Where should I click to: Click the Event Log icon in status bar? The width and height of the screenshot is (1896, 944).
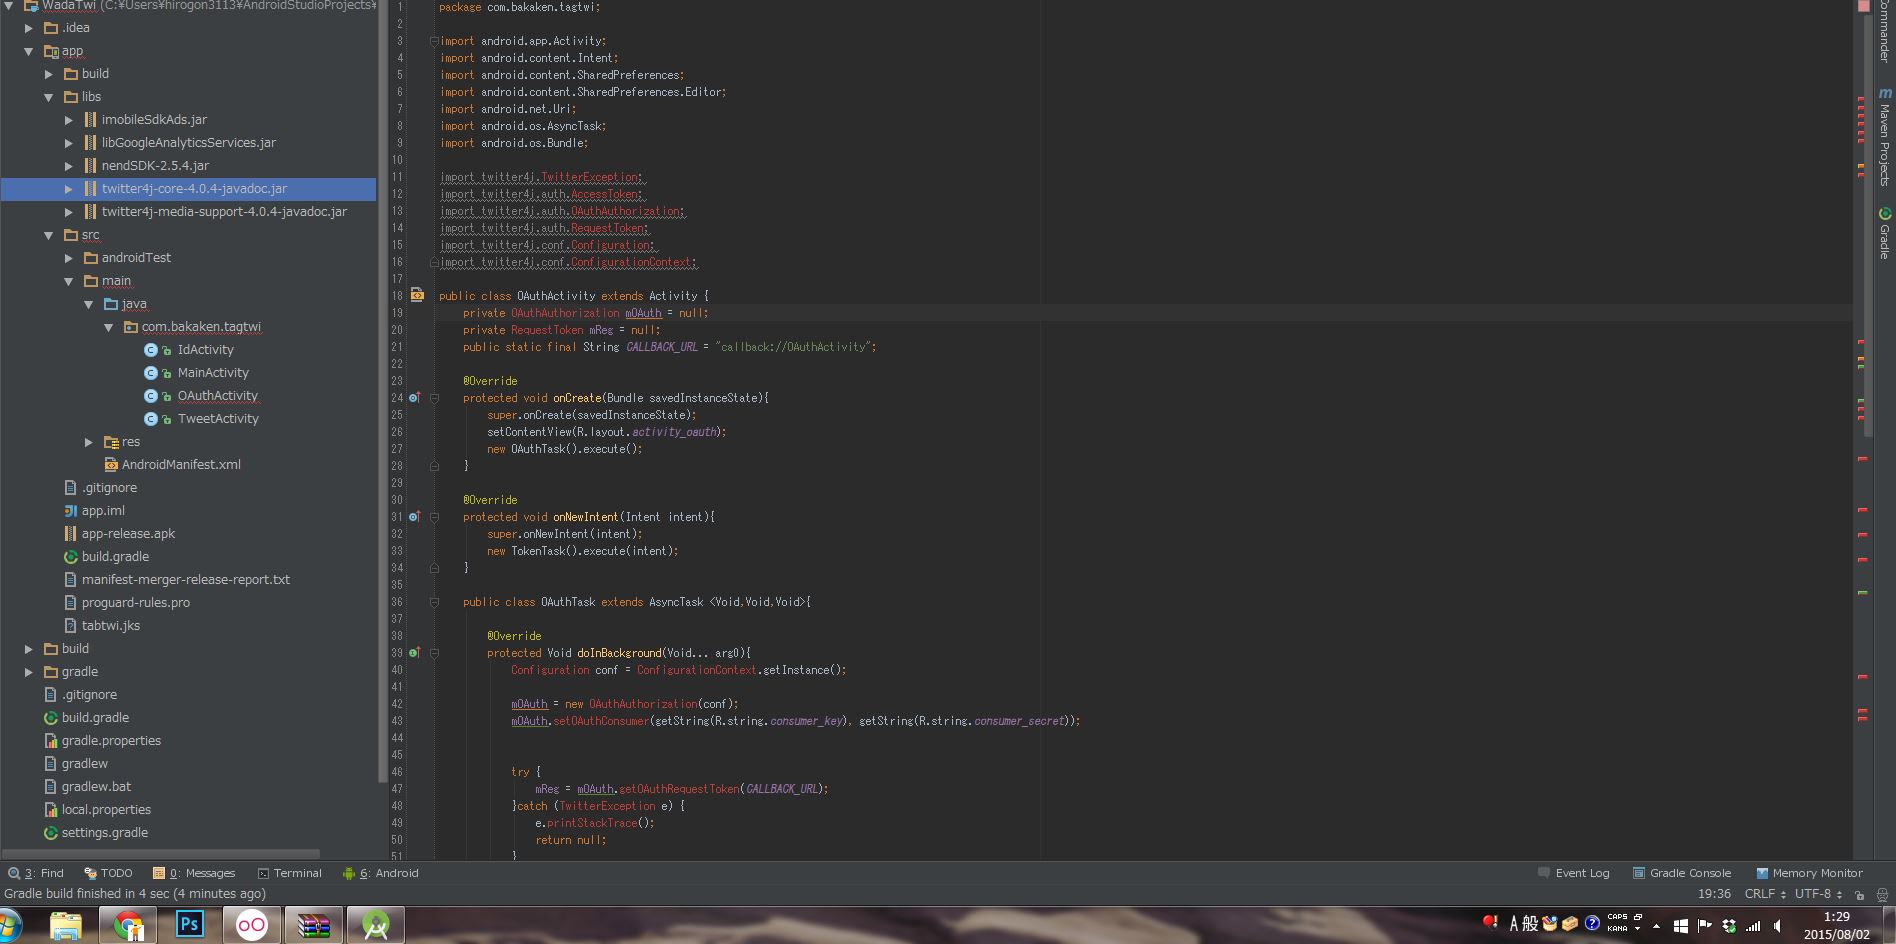[1543, 872]
